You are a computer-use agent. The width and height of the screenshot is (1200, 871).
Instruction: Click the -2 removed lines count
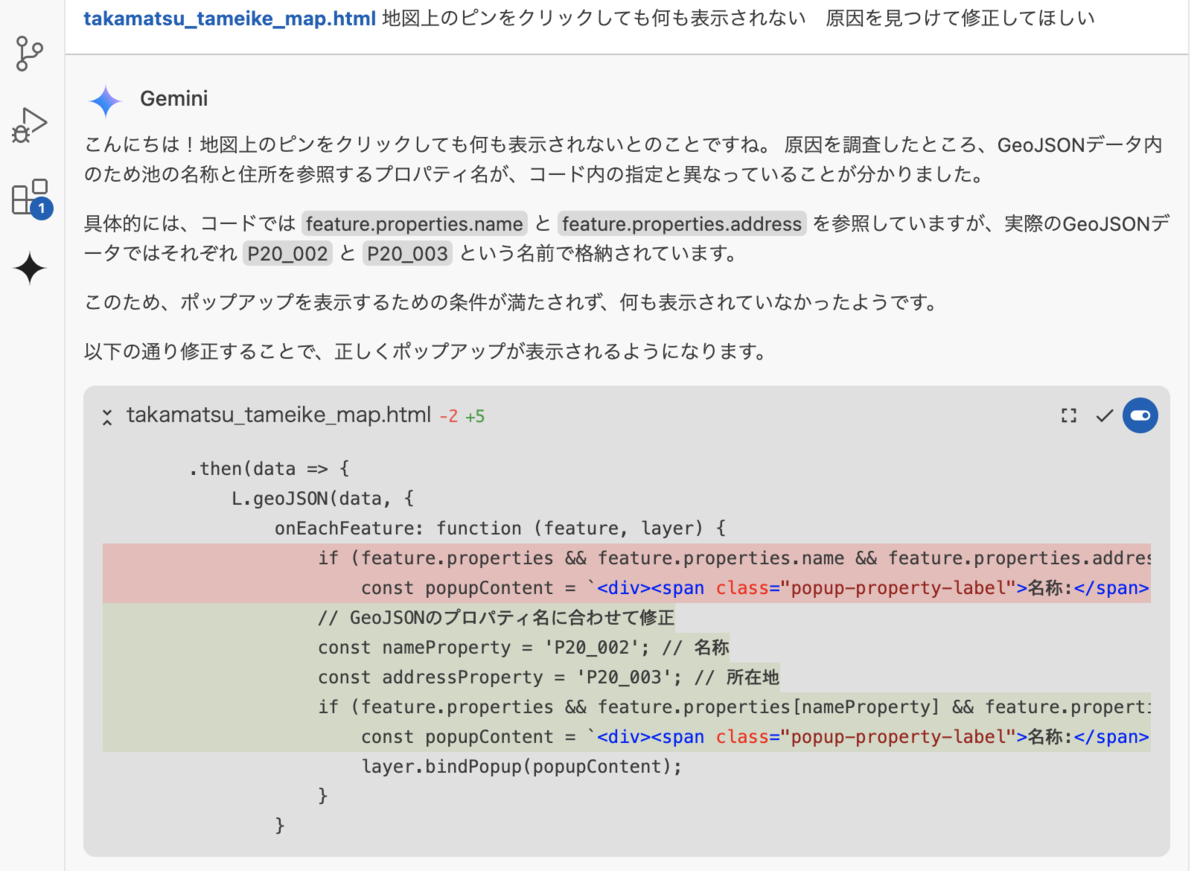(x=449, y=416)
